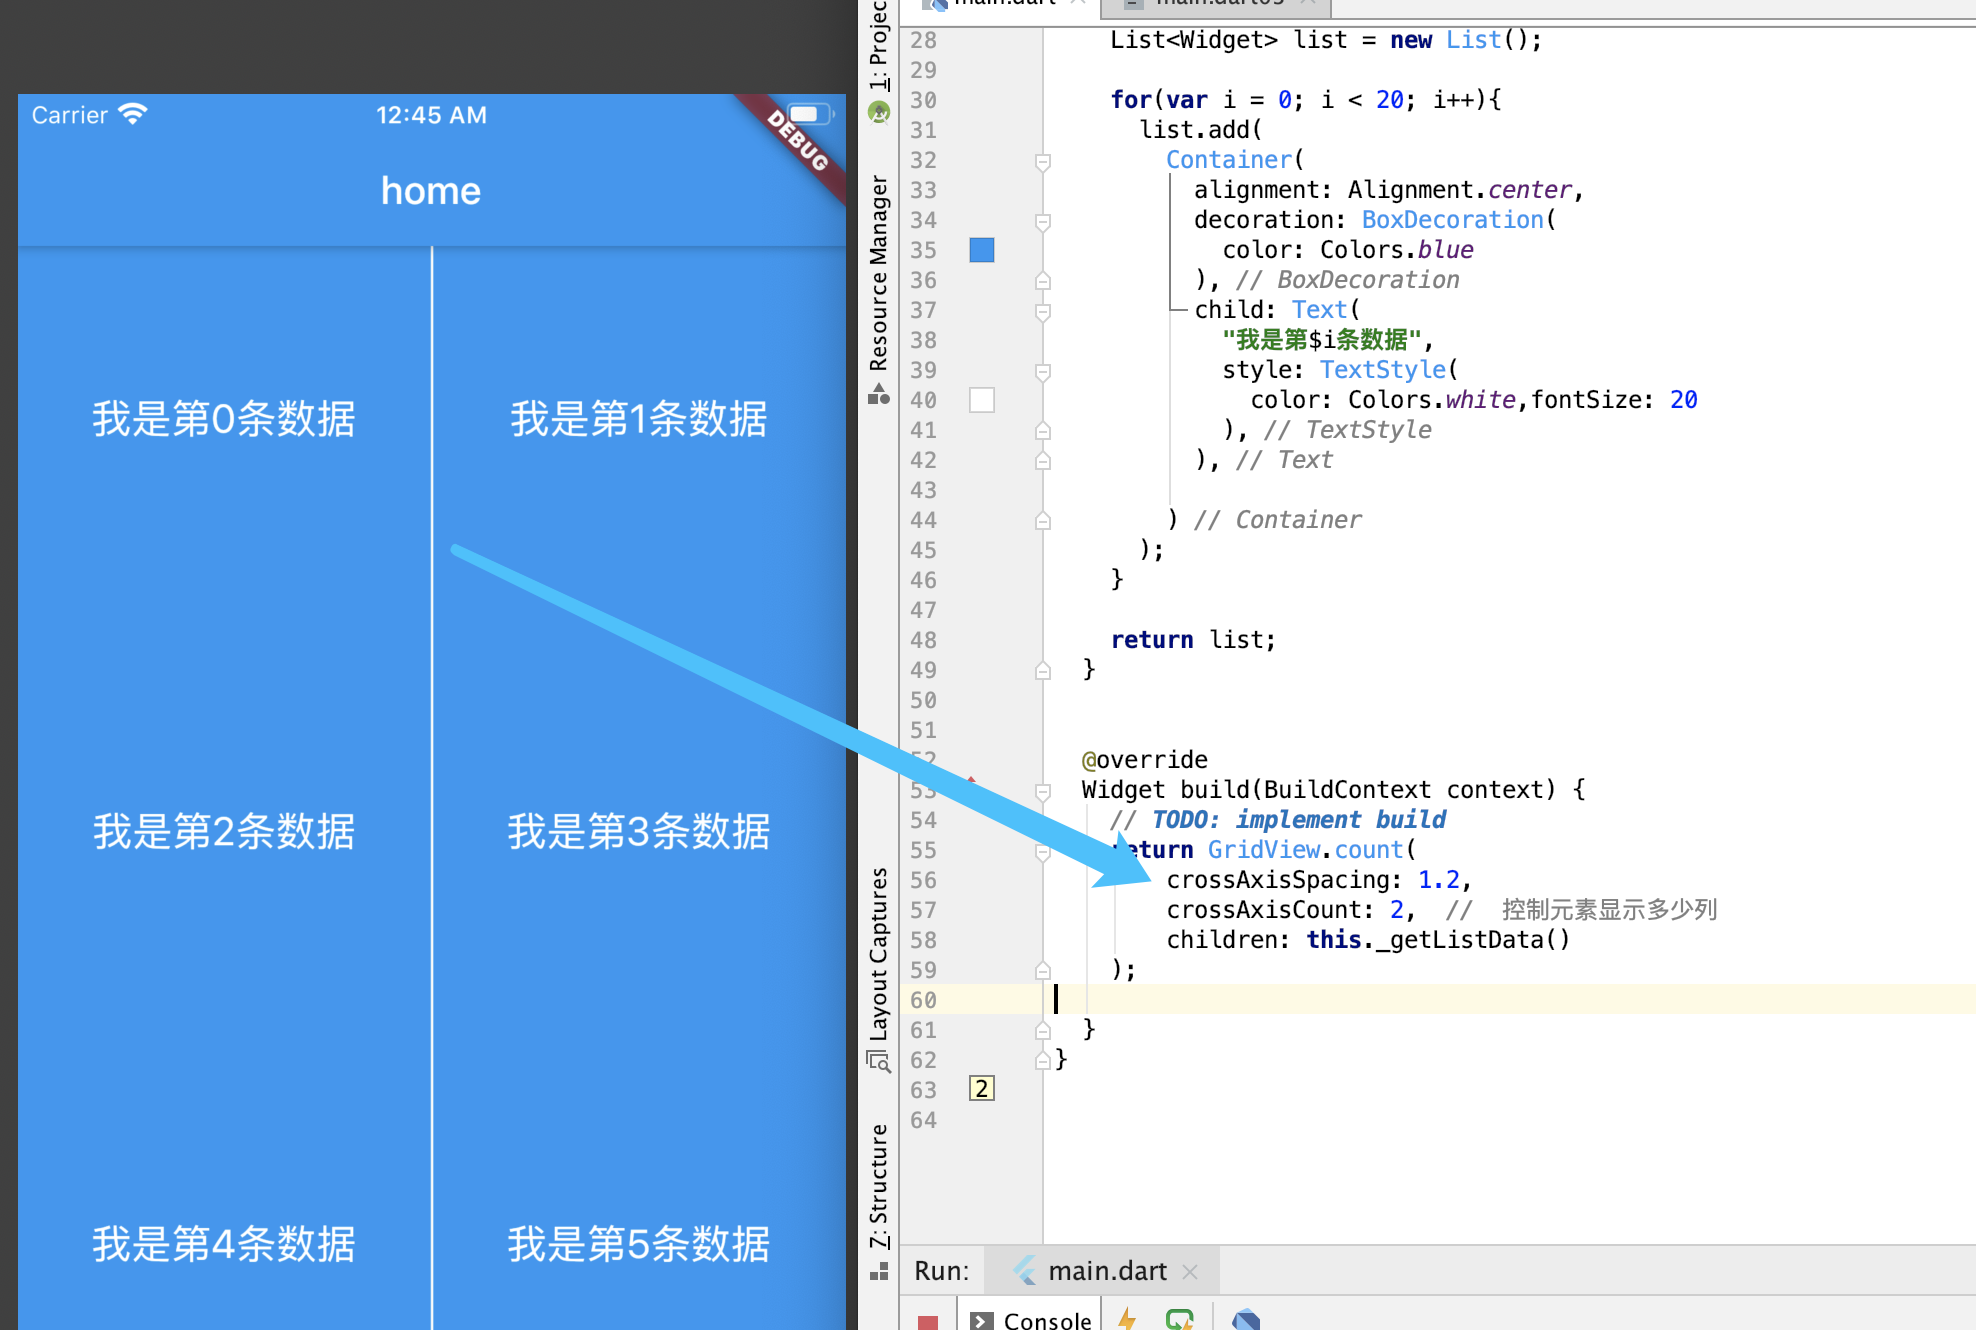Click the Resource Manager shapes icon
Viewport: 1976px width, 1330px height.
879,394
